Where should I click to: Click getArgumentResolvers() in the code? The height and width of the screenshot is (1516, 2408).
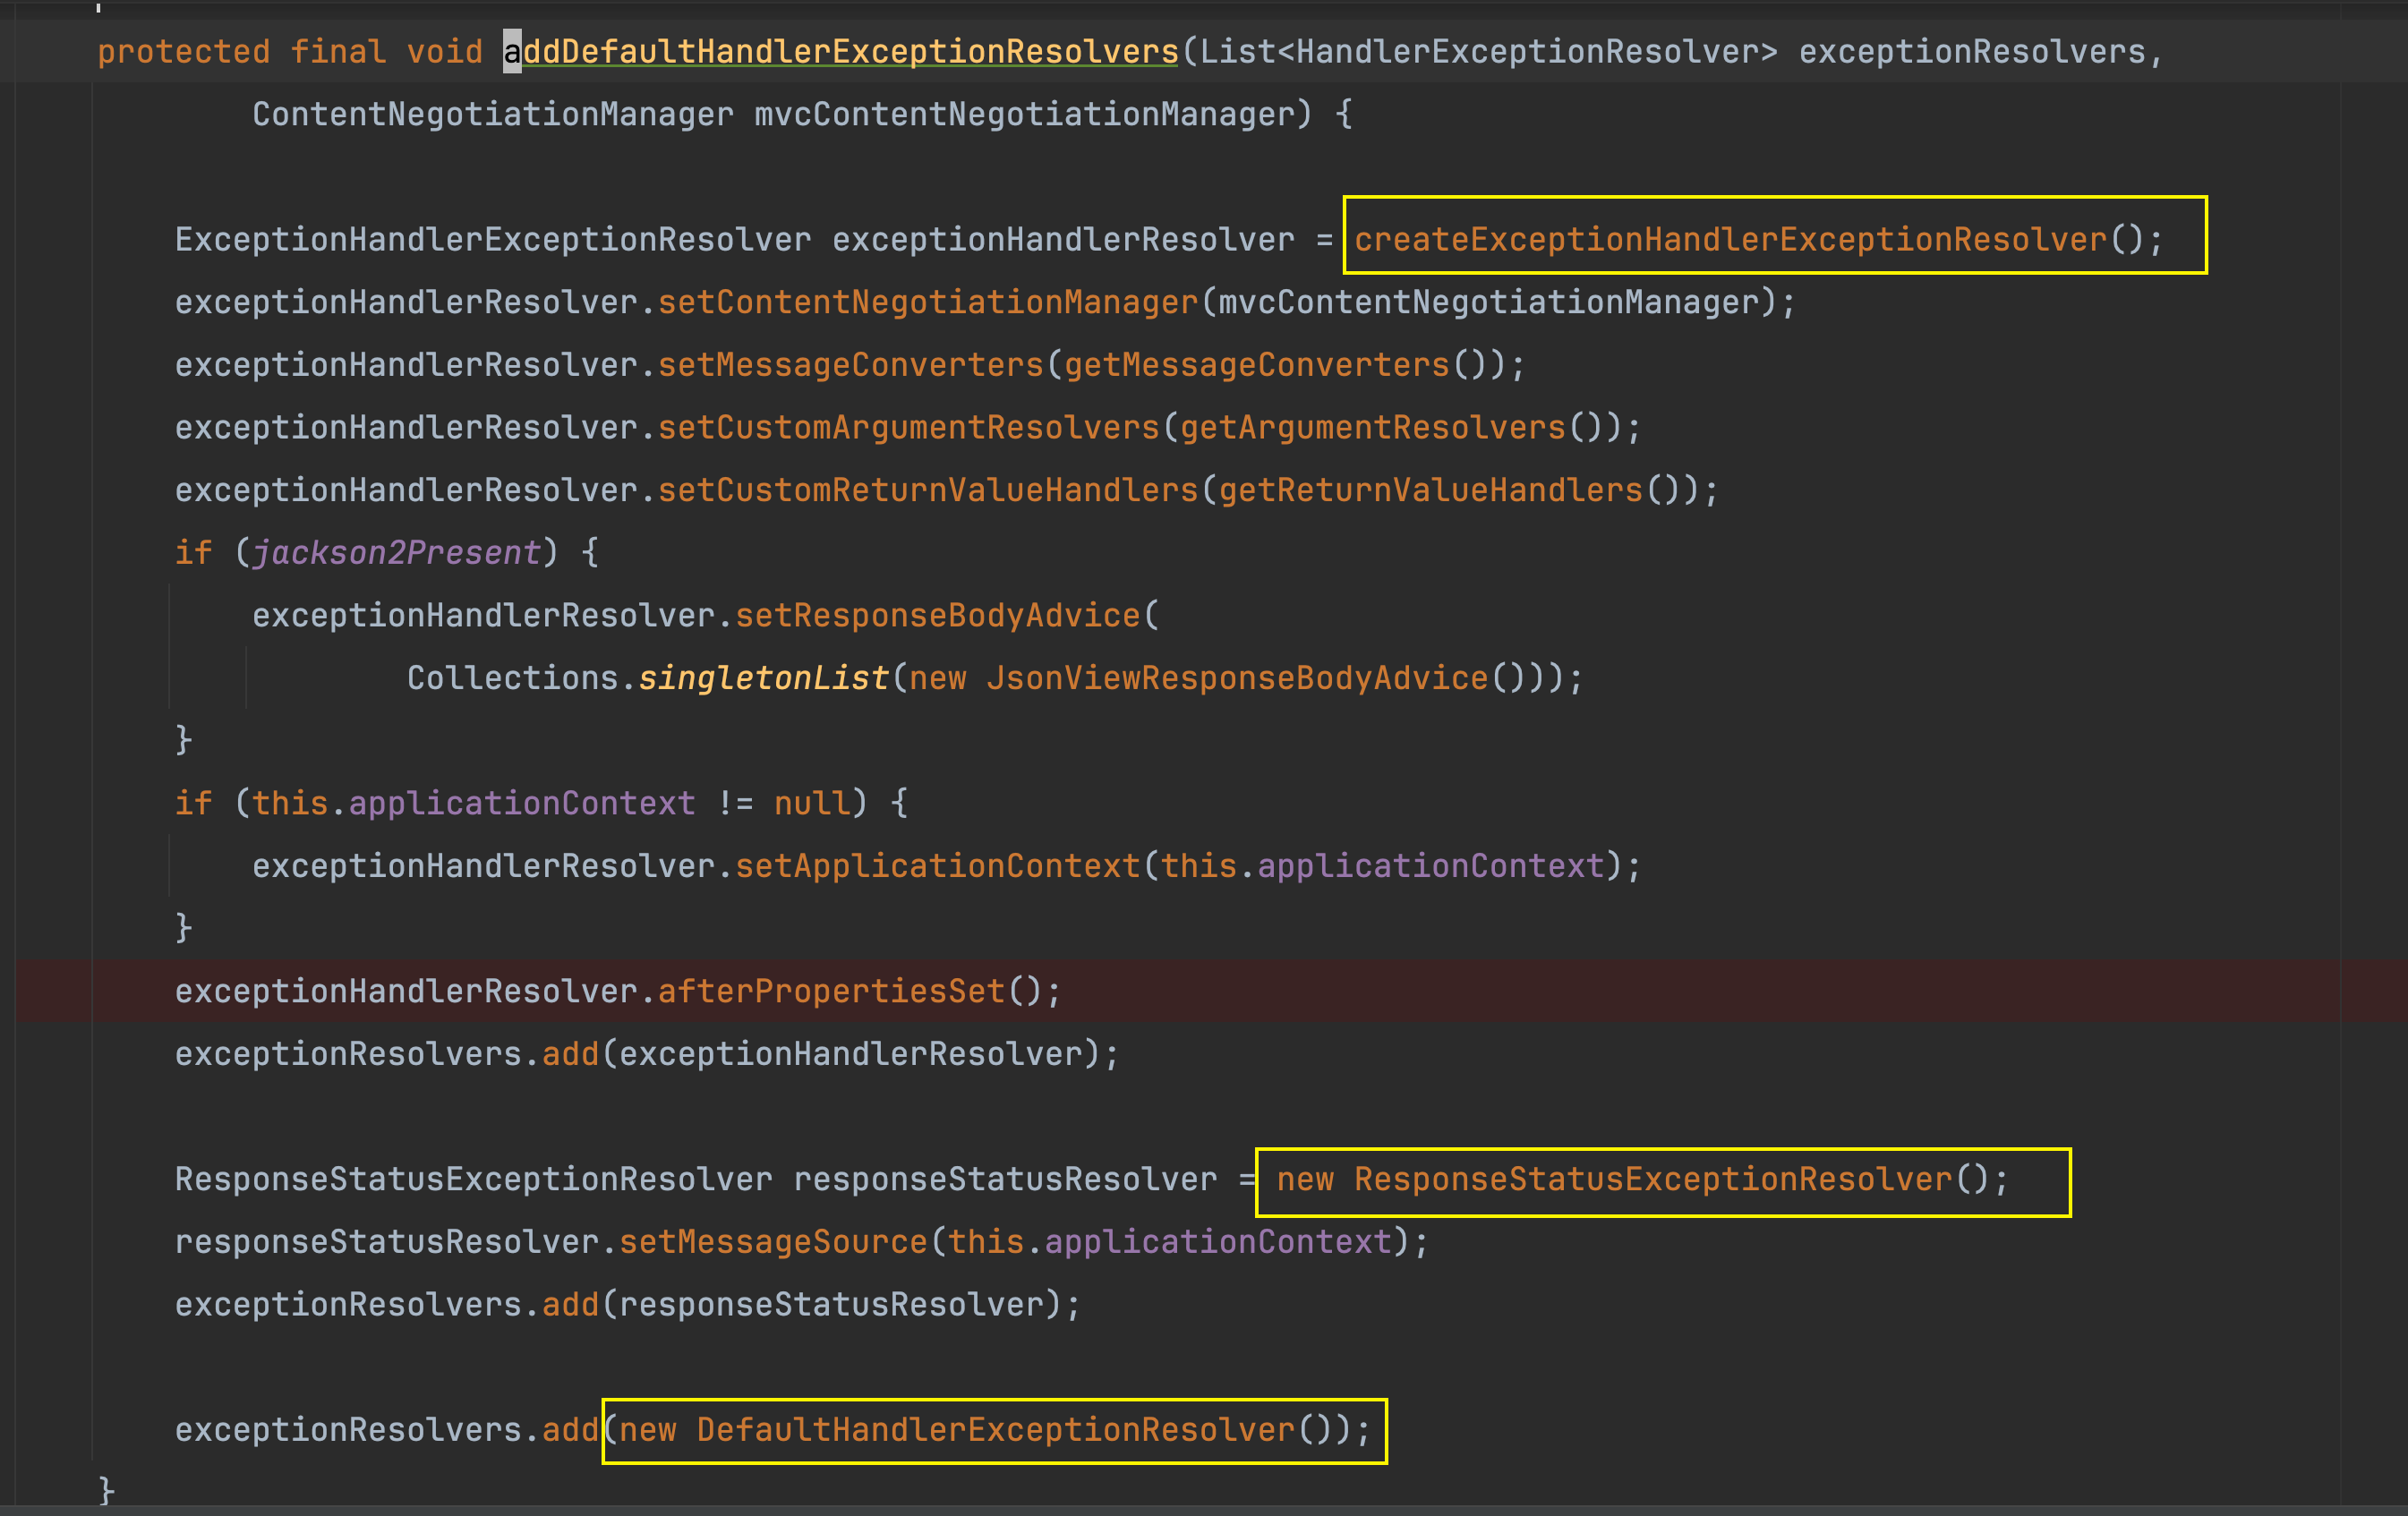(1391, 427)
